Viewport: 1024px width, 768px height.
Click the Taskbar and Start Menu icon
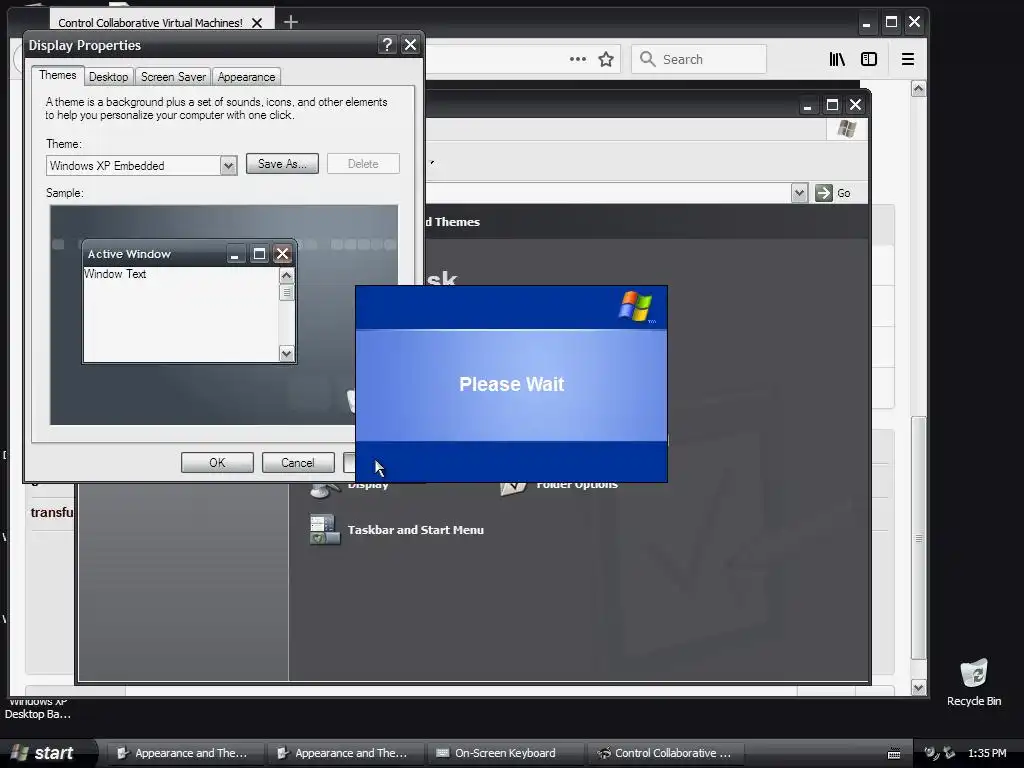[325, 529]
